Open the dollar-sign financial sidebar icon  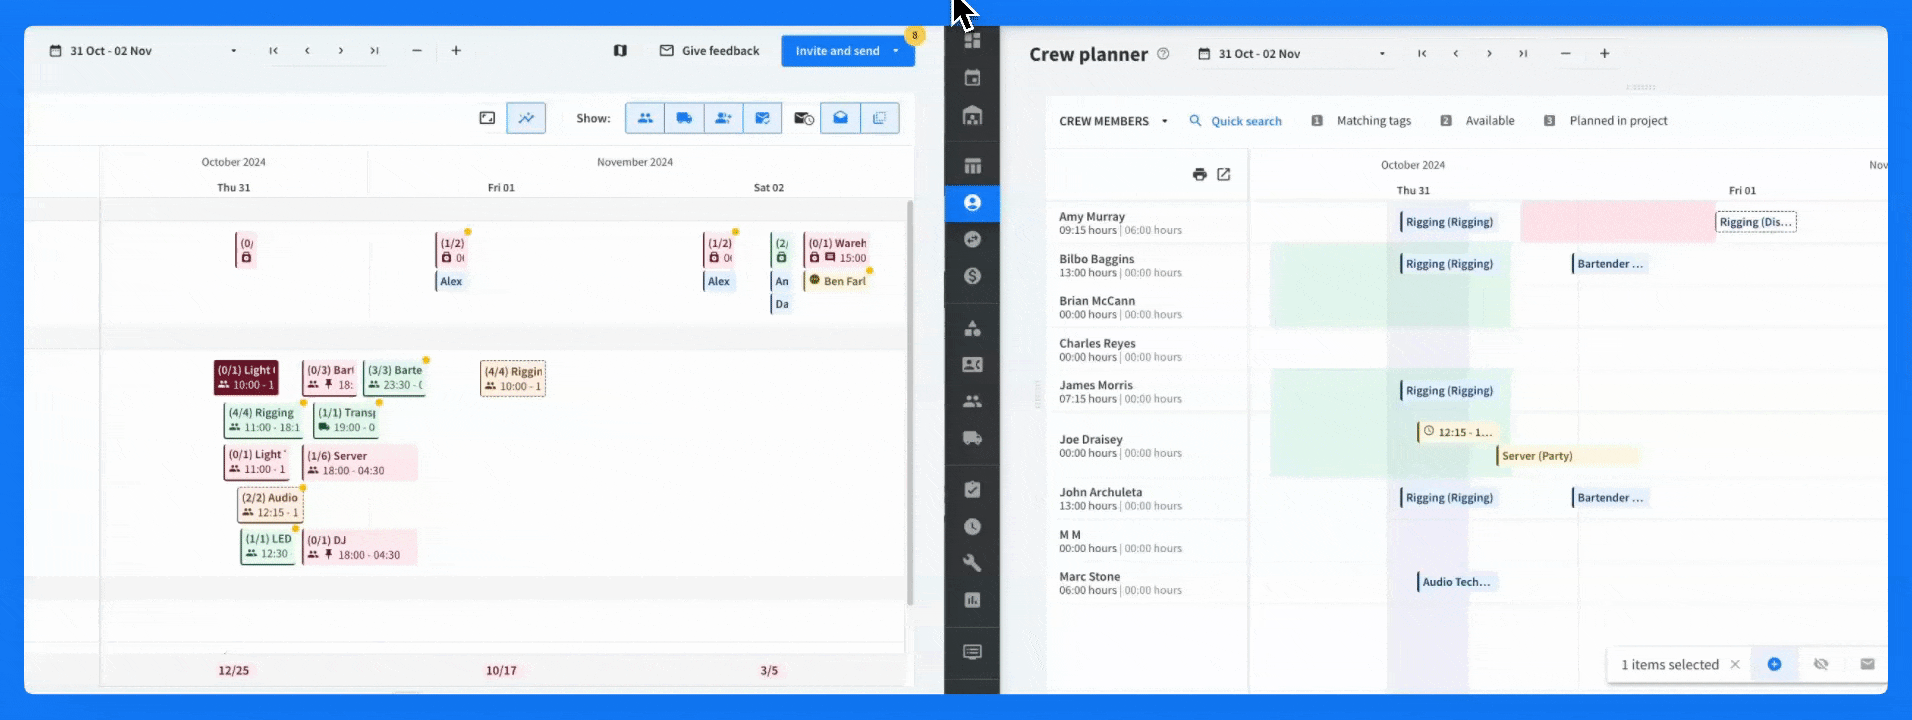pyautogui.click(x=972, y=276)
